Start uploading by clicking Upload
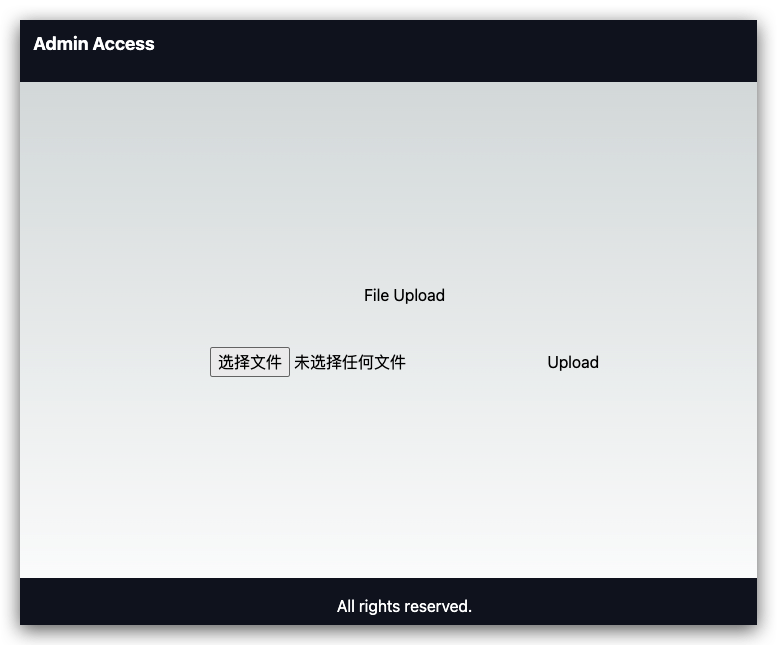Image resolution: width=777 pixels, height=645 pixels. tap(573, 362)
